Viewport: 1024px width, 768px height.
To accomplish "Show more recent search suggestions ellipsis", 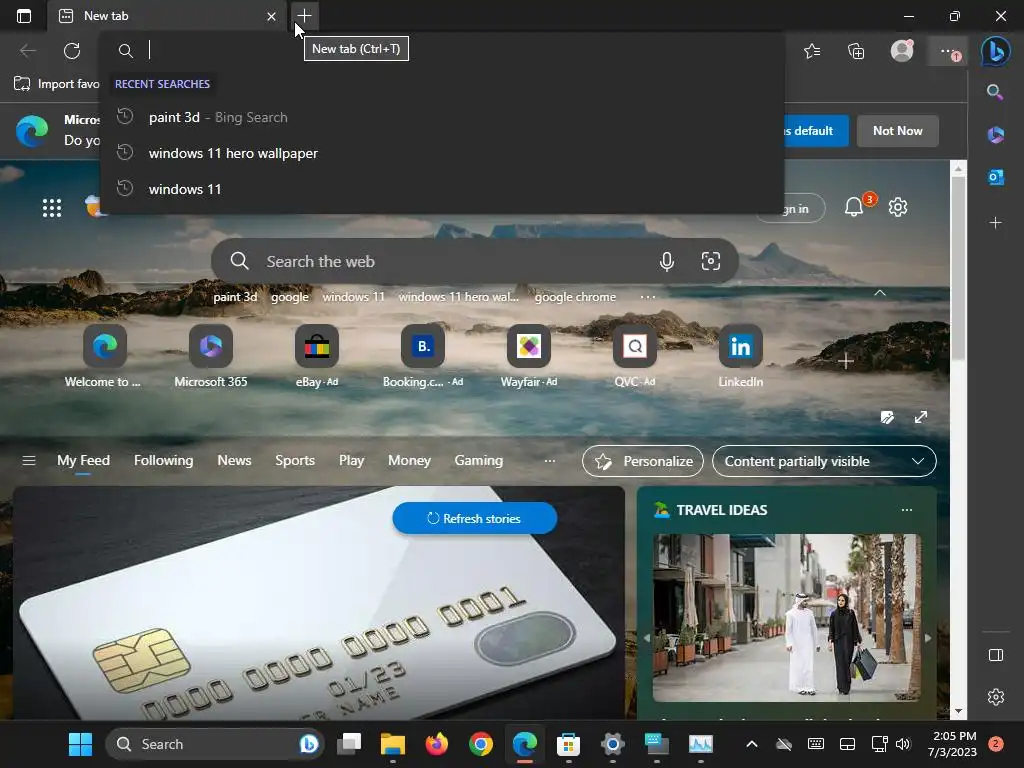I will point(647,297).
